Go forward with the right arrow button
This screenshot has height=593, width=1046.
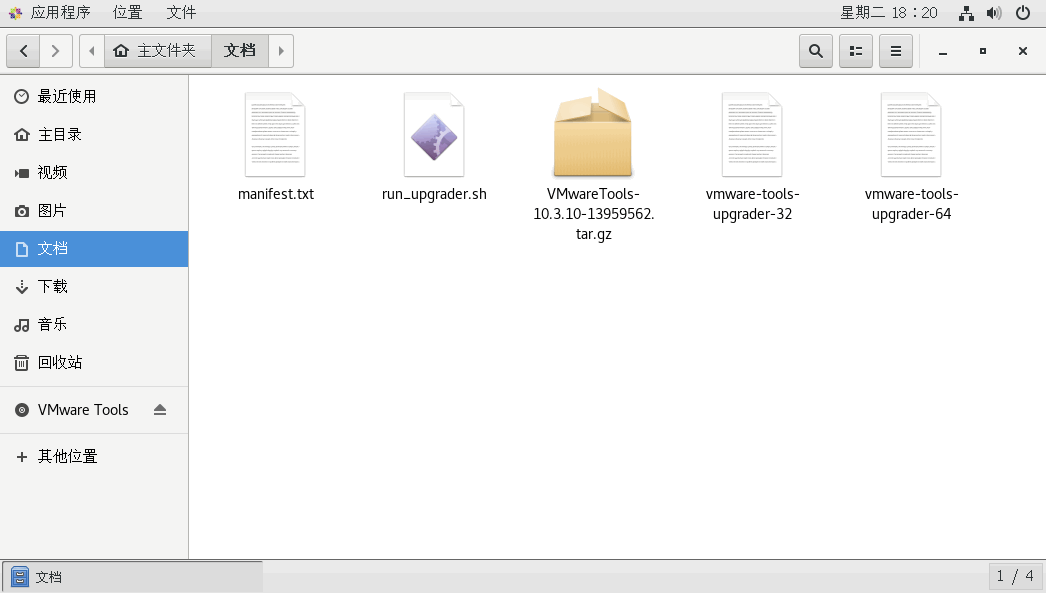coord(56,51)
